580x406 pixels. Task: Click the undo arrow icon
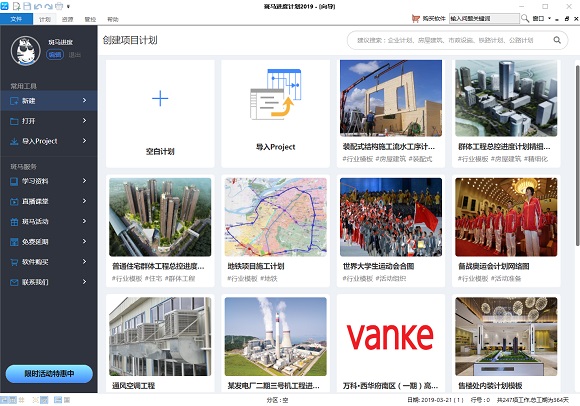(x=38, y=6)
